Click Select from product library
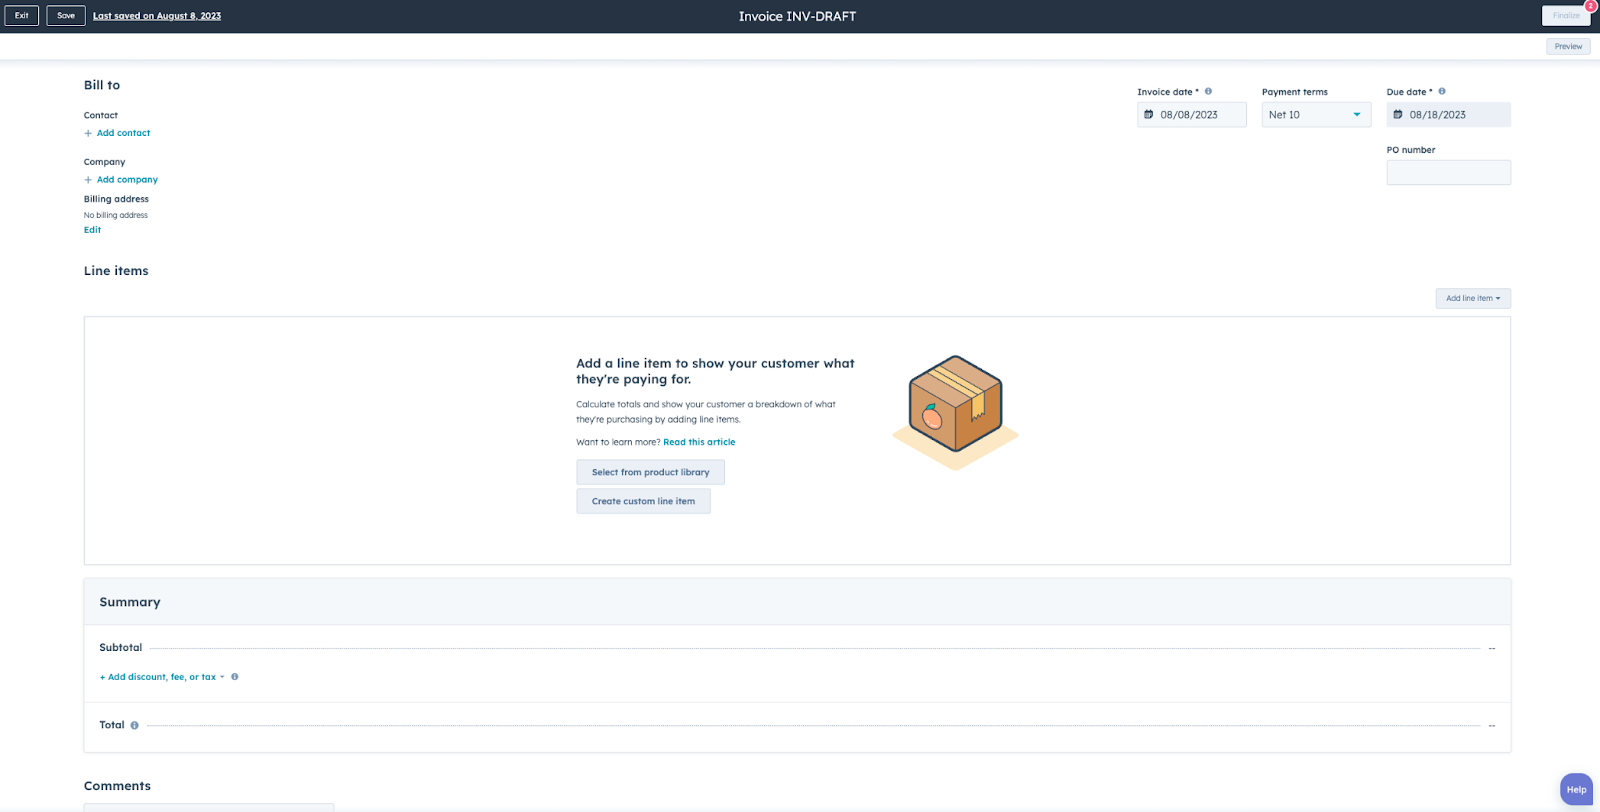The image size is (1600, 812). pyautogui.click(x=650, y=472)
